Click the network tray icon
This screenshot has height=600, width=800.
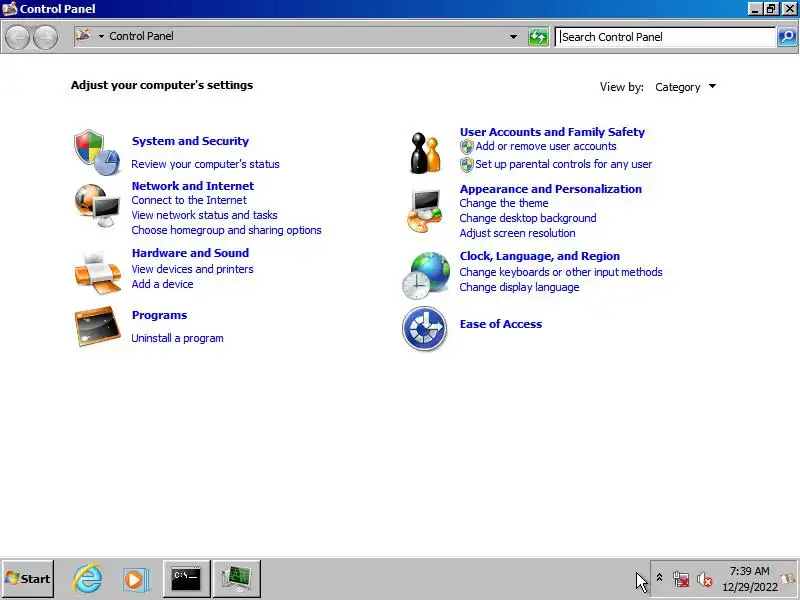click(x=681, y=580)
